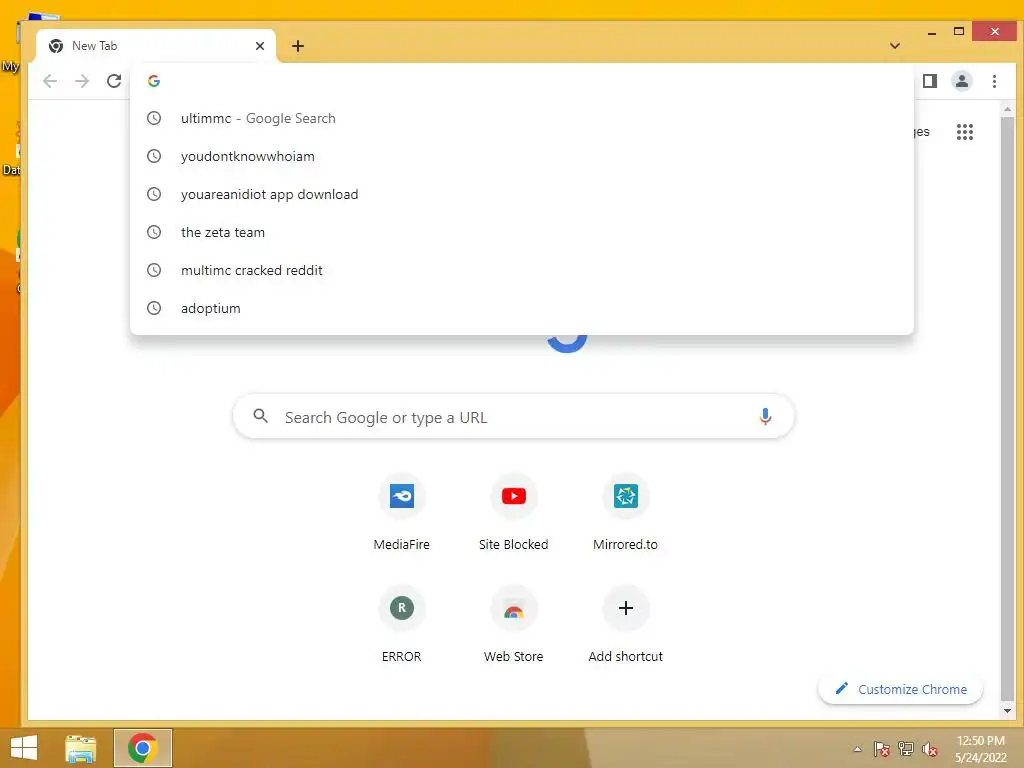
Task: Click the page scrollbar up arrow
Action: (1007, 109)
